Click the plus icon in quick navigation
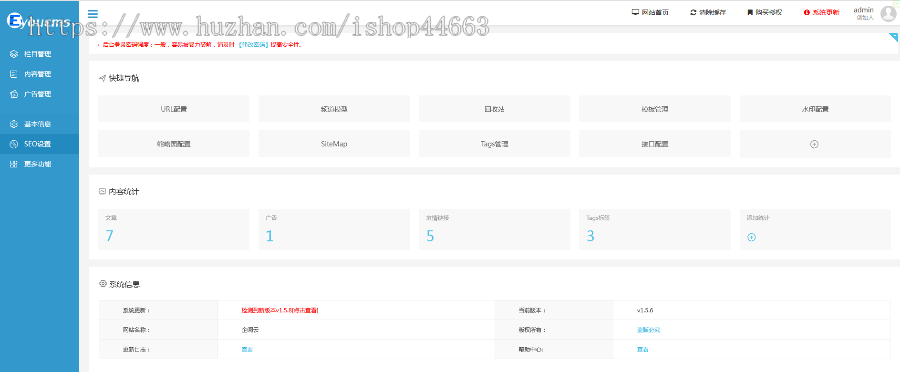 814,144
